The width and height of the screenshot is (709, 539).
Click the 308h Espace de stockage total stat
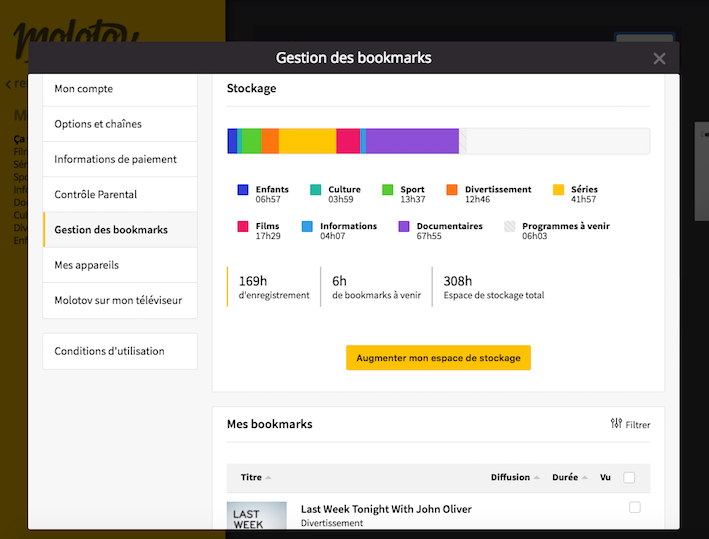(494, 287)
